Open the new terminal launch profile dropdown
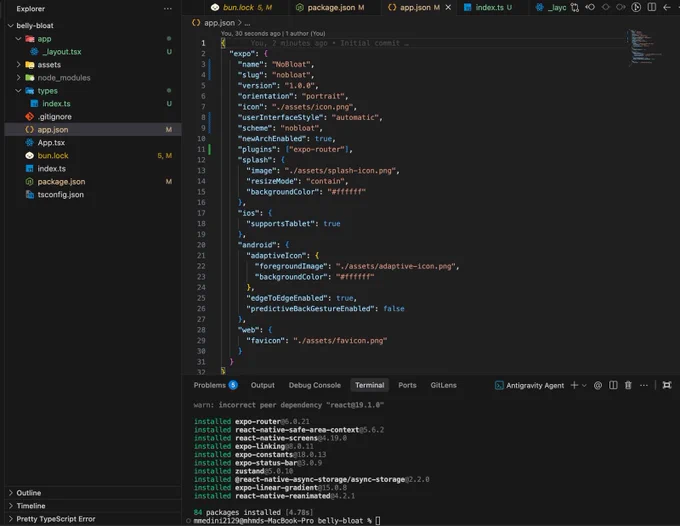 click(584, 386)
